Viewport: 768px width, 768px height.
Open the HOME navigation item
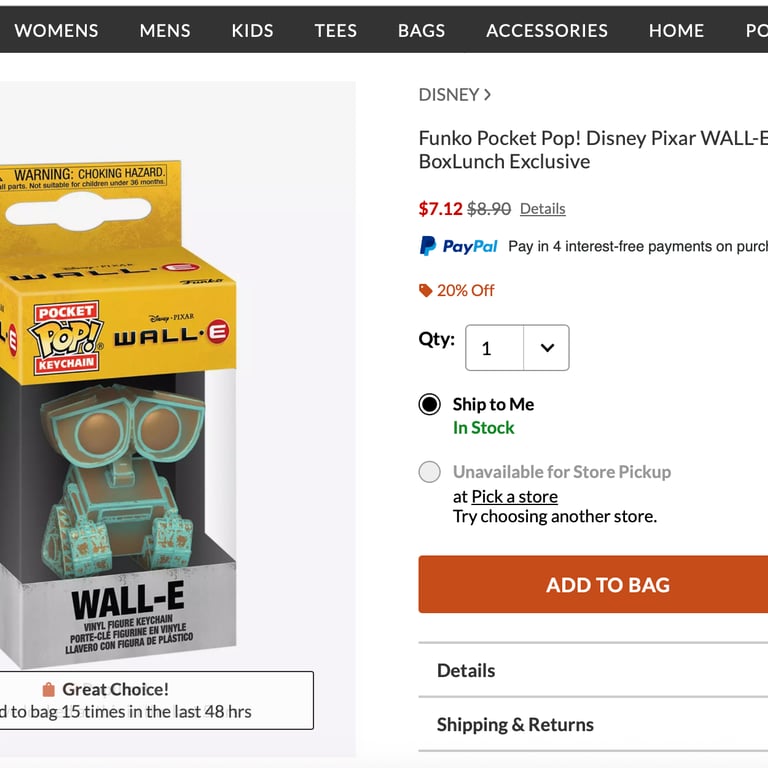[676, 30]
